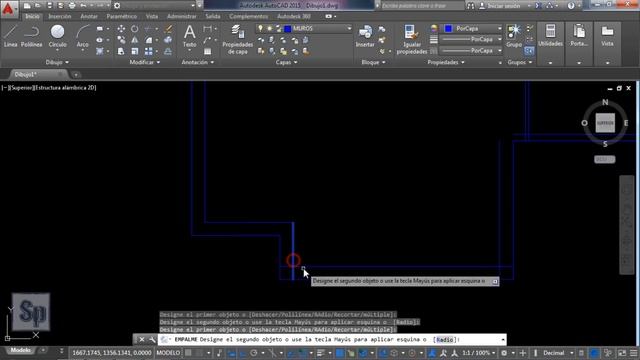640x360 pixels.
Task: Toggle MUROS layer freeze sun icon
Action: pos(269,29)
